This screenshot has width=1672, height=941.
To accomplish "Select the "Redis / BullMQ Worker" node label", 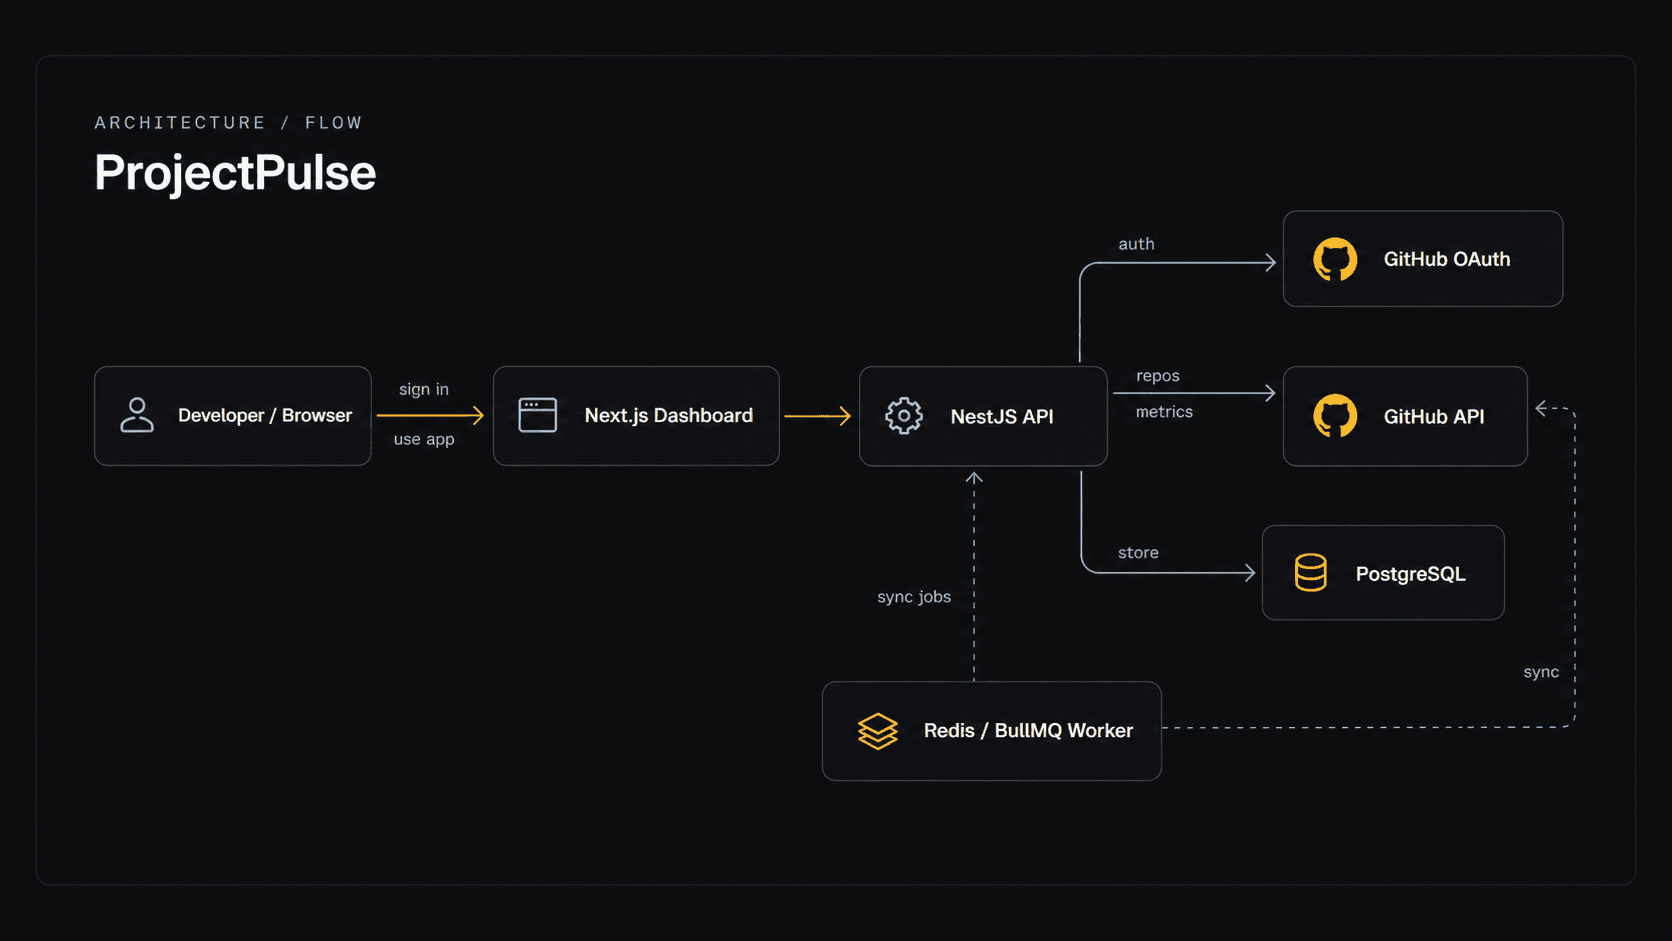I will click(1028, 731).
